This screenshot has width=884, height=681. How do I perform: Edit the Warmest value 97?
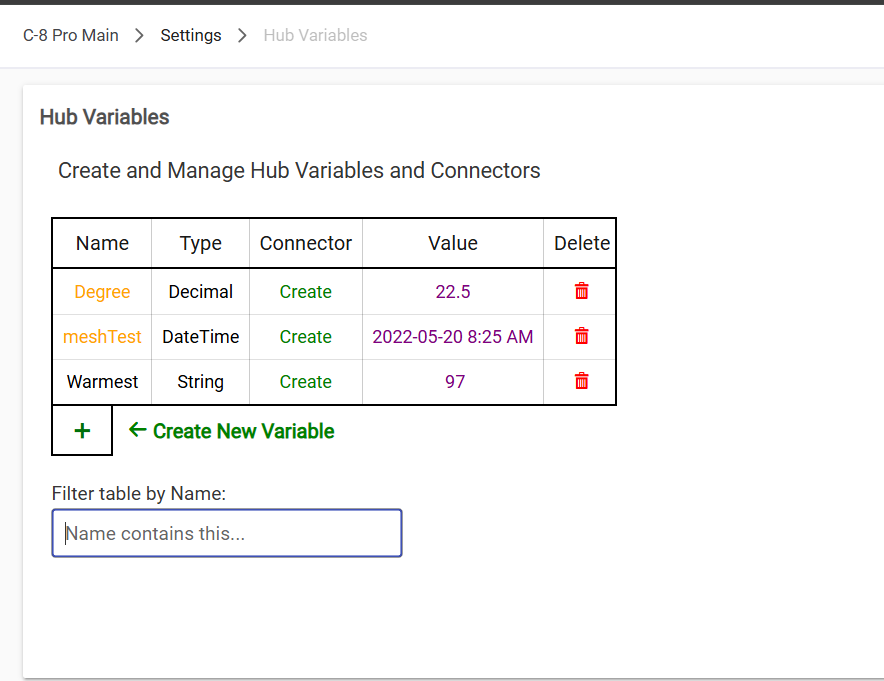[454, 382]
